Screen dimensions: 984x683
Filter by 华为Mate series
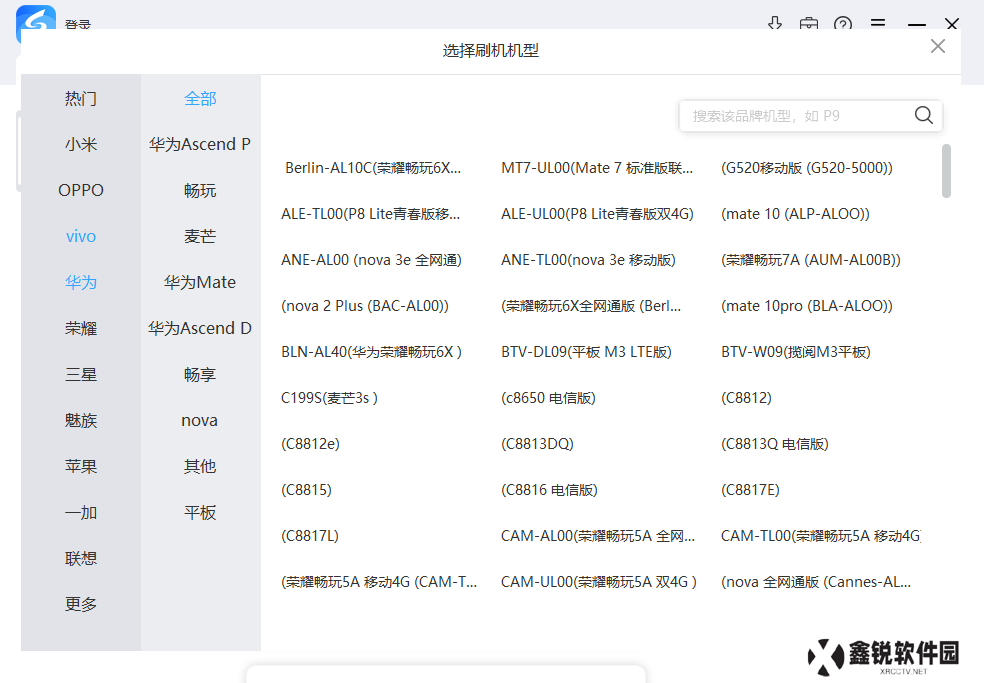(x=200, y=282)
